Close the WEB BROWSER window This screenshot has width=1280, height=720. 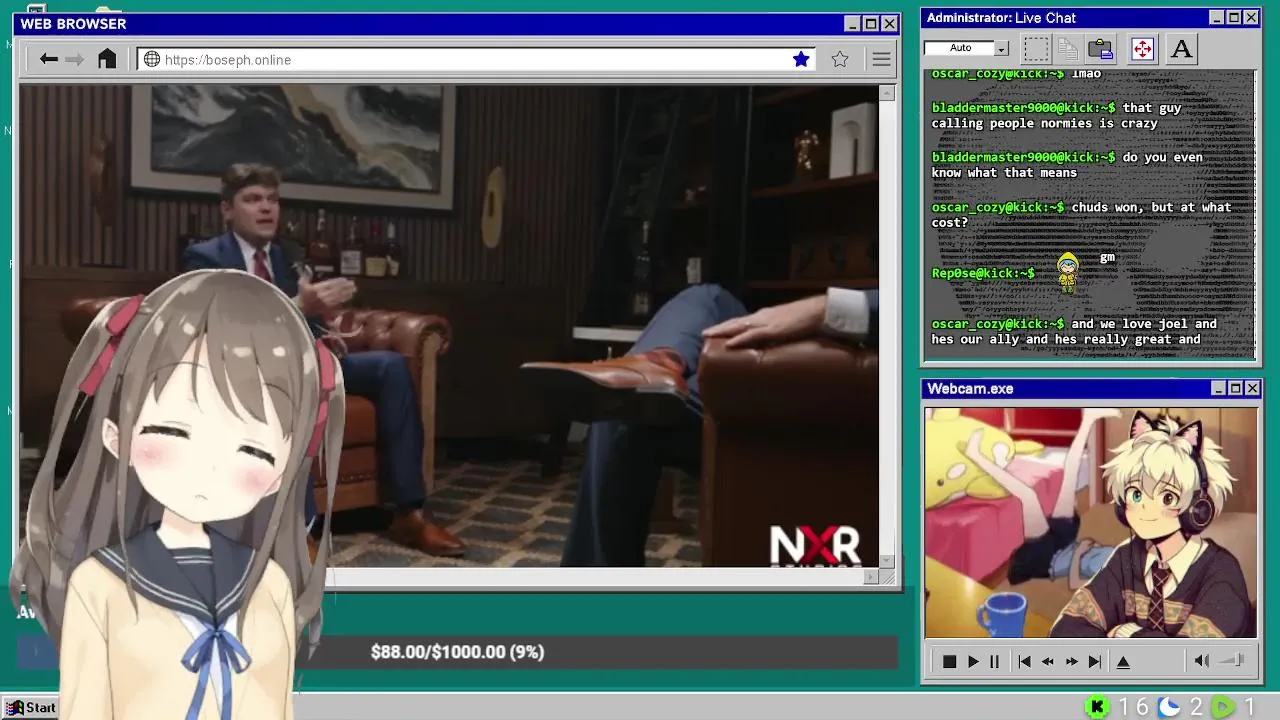[889, 24]
